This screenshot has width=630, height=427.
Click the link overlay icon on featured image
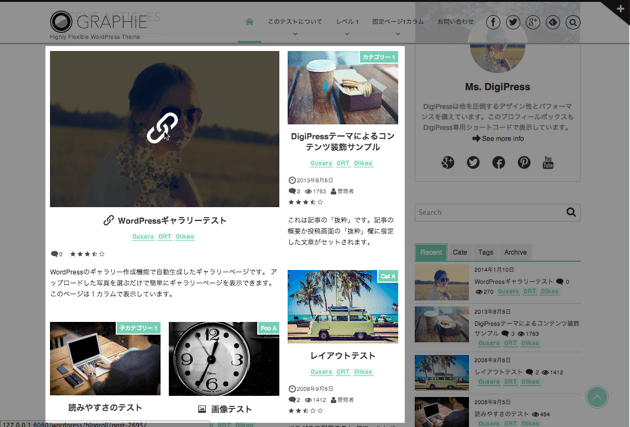pyautogui.click(x=162, y=128)
